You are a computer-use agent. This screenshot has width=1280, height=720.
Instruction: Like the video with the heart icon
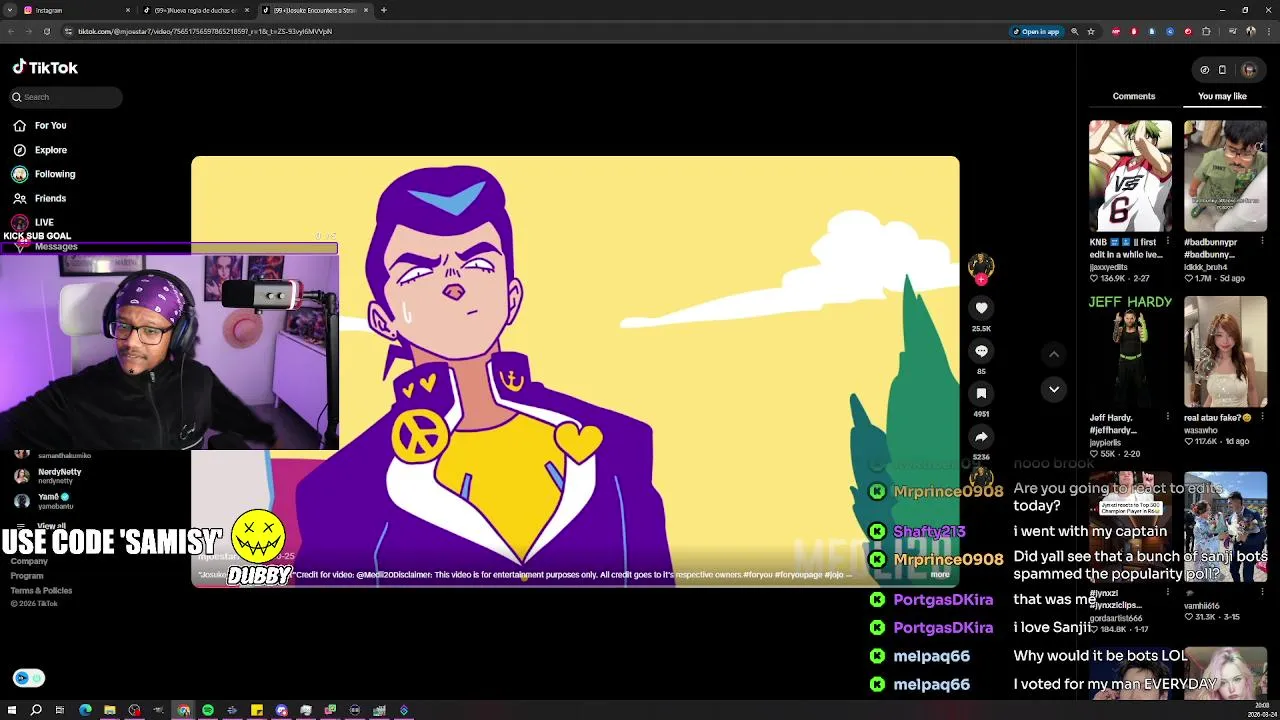(981, 308)
